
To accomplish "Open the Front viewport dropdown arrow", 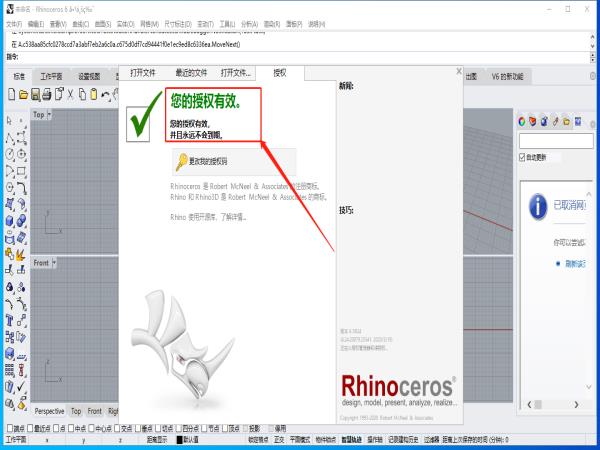I will [x=54, y=263].
